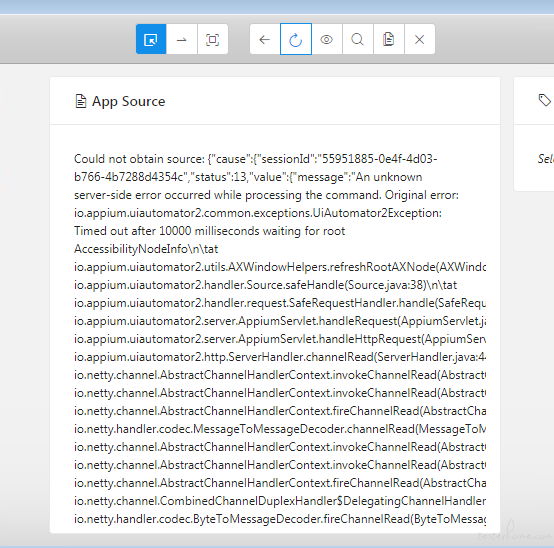The image size is (554, 548).
Task: Click the 'Timed out after 10000 milliseconds' line
Action: coord(210,231)
